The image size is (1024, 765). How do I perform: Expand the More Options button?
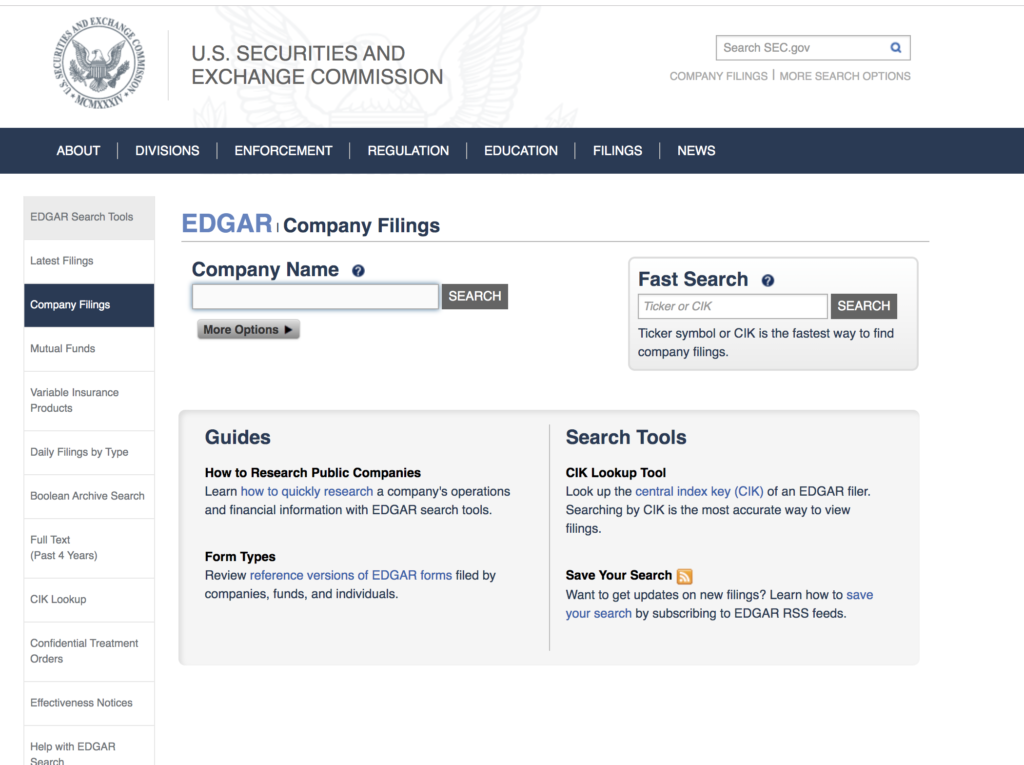248,329
